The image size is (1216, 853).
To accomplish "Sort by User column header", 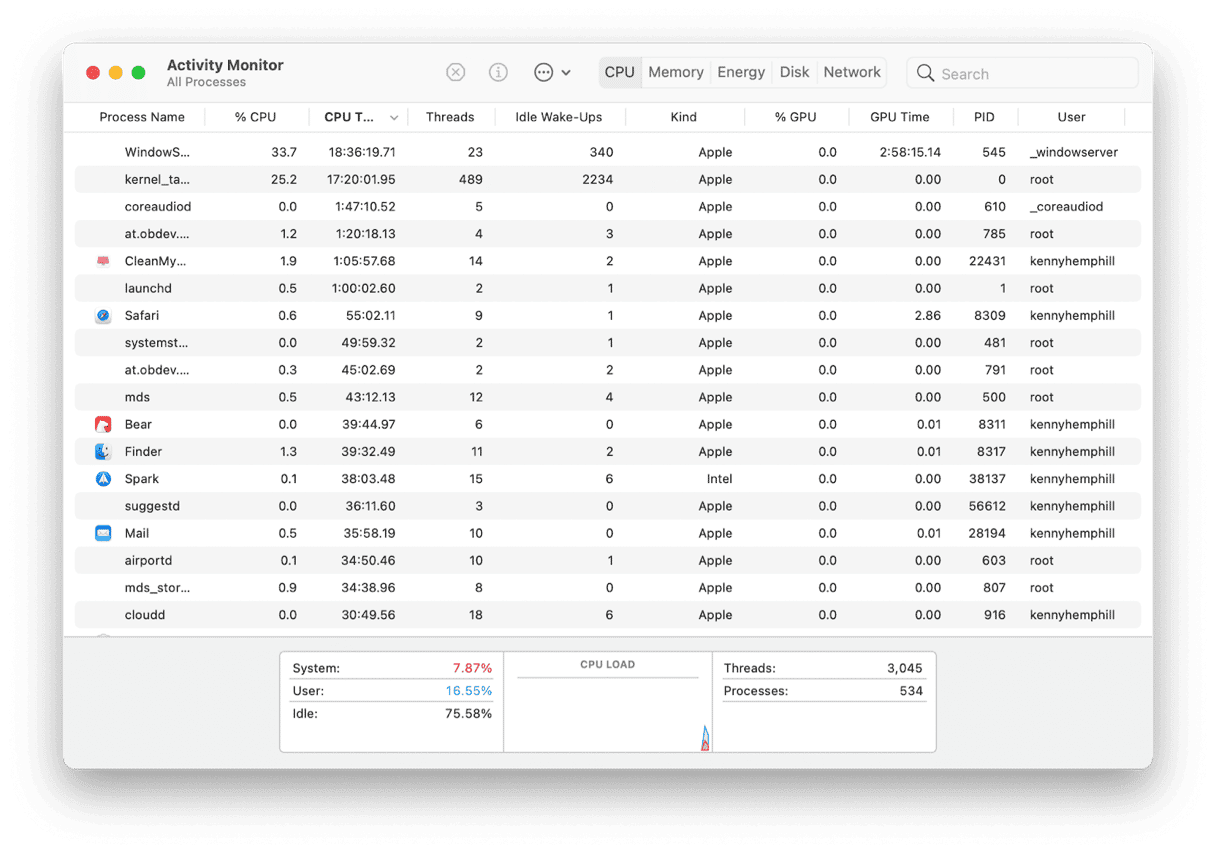I will [1071, 117].
